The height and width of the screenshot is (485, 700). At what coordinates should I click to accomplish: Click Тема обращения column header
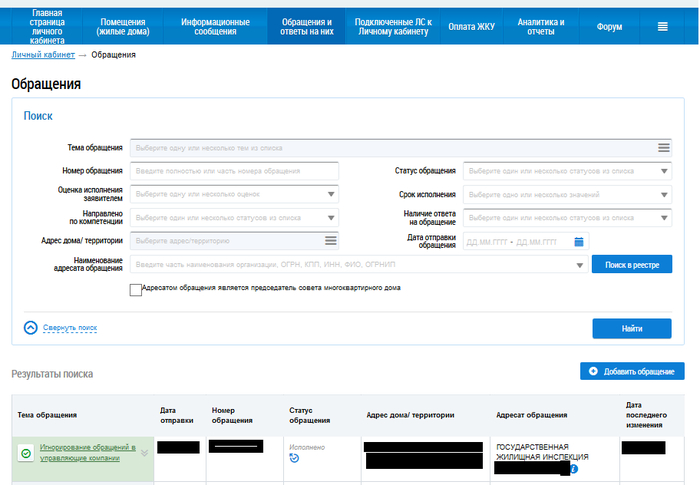tap(47, 415)
